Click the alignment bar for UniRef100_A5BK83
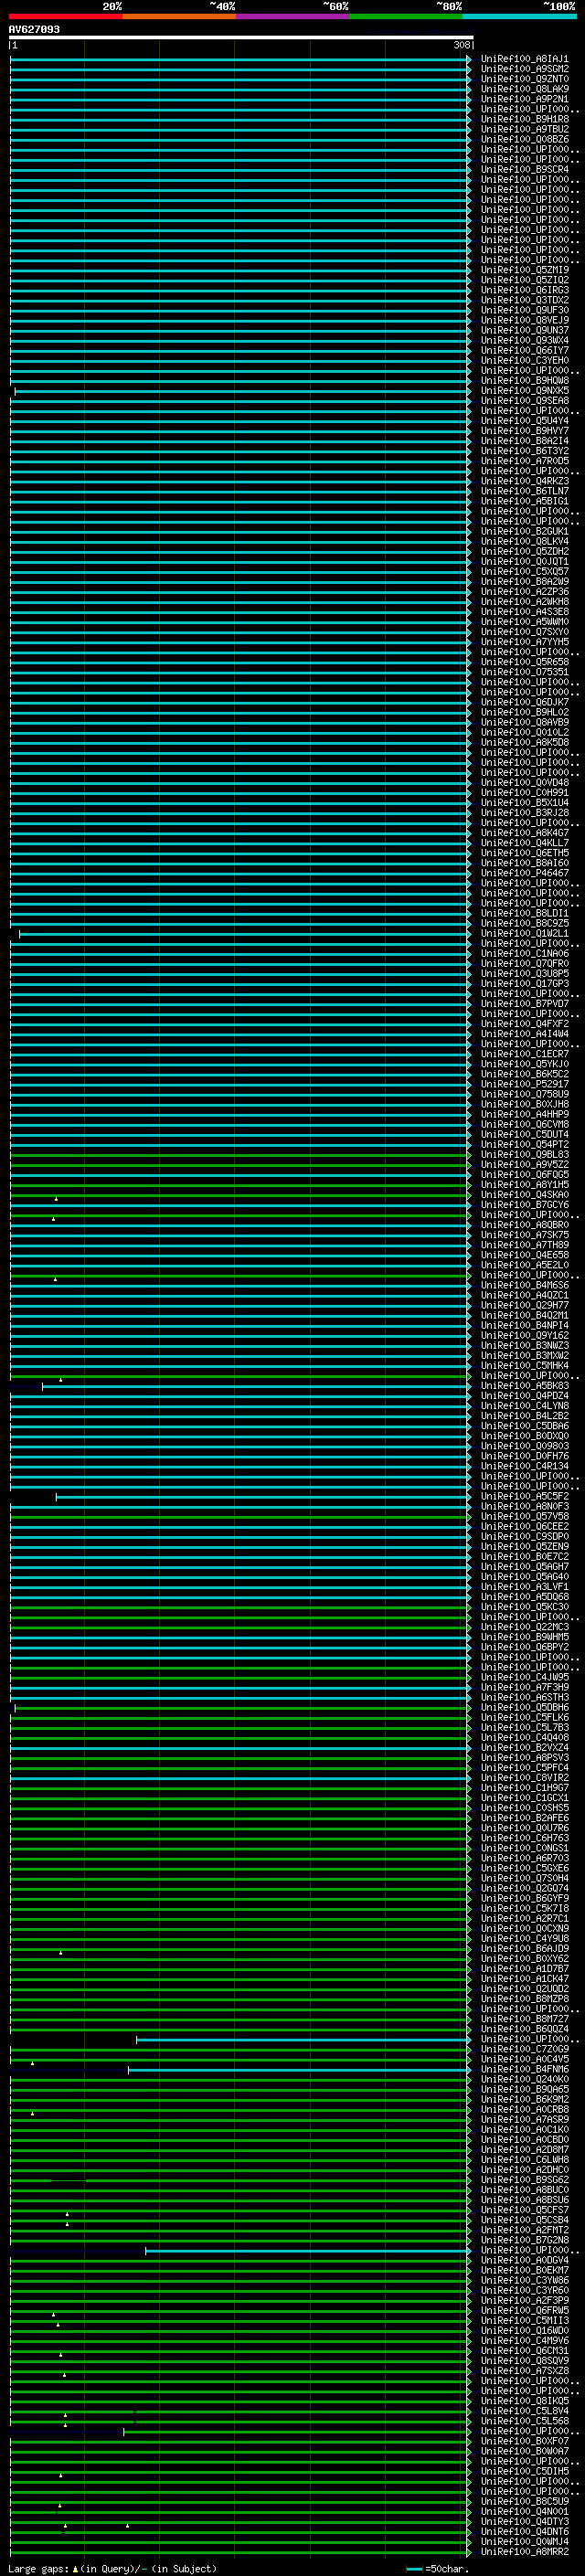585x2576 pixels. click(256, 1386)
